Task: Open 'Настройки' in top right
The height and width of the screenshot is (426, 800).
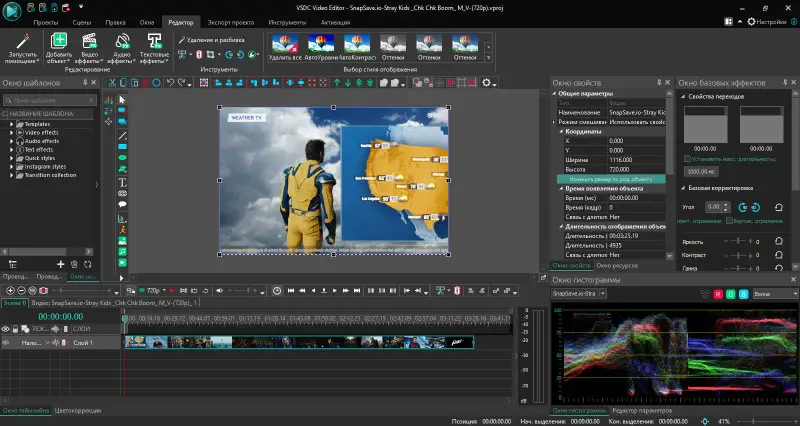Action: pos(766,22)
